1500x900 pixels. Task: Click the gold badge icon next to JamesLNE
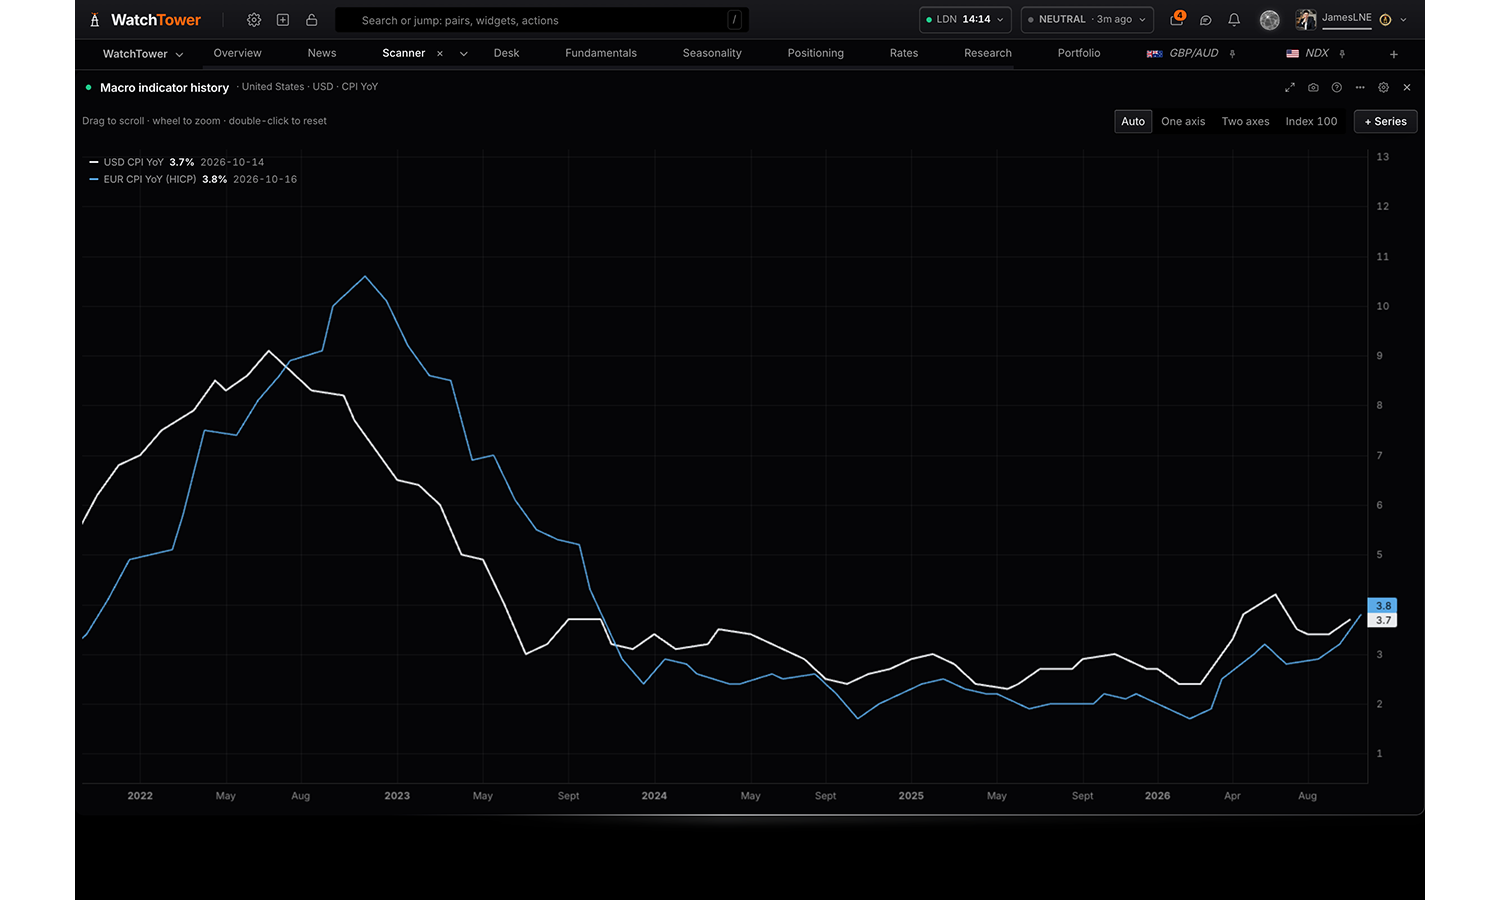[1386, 20]
